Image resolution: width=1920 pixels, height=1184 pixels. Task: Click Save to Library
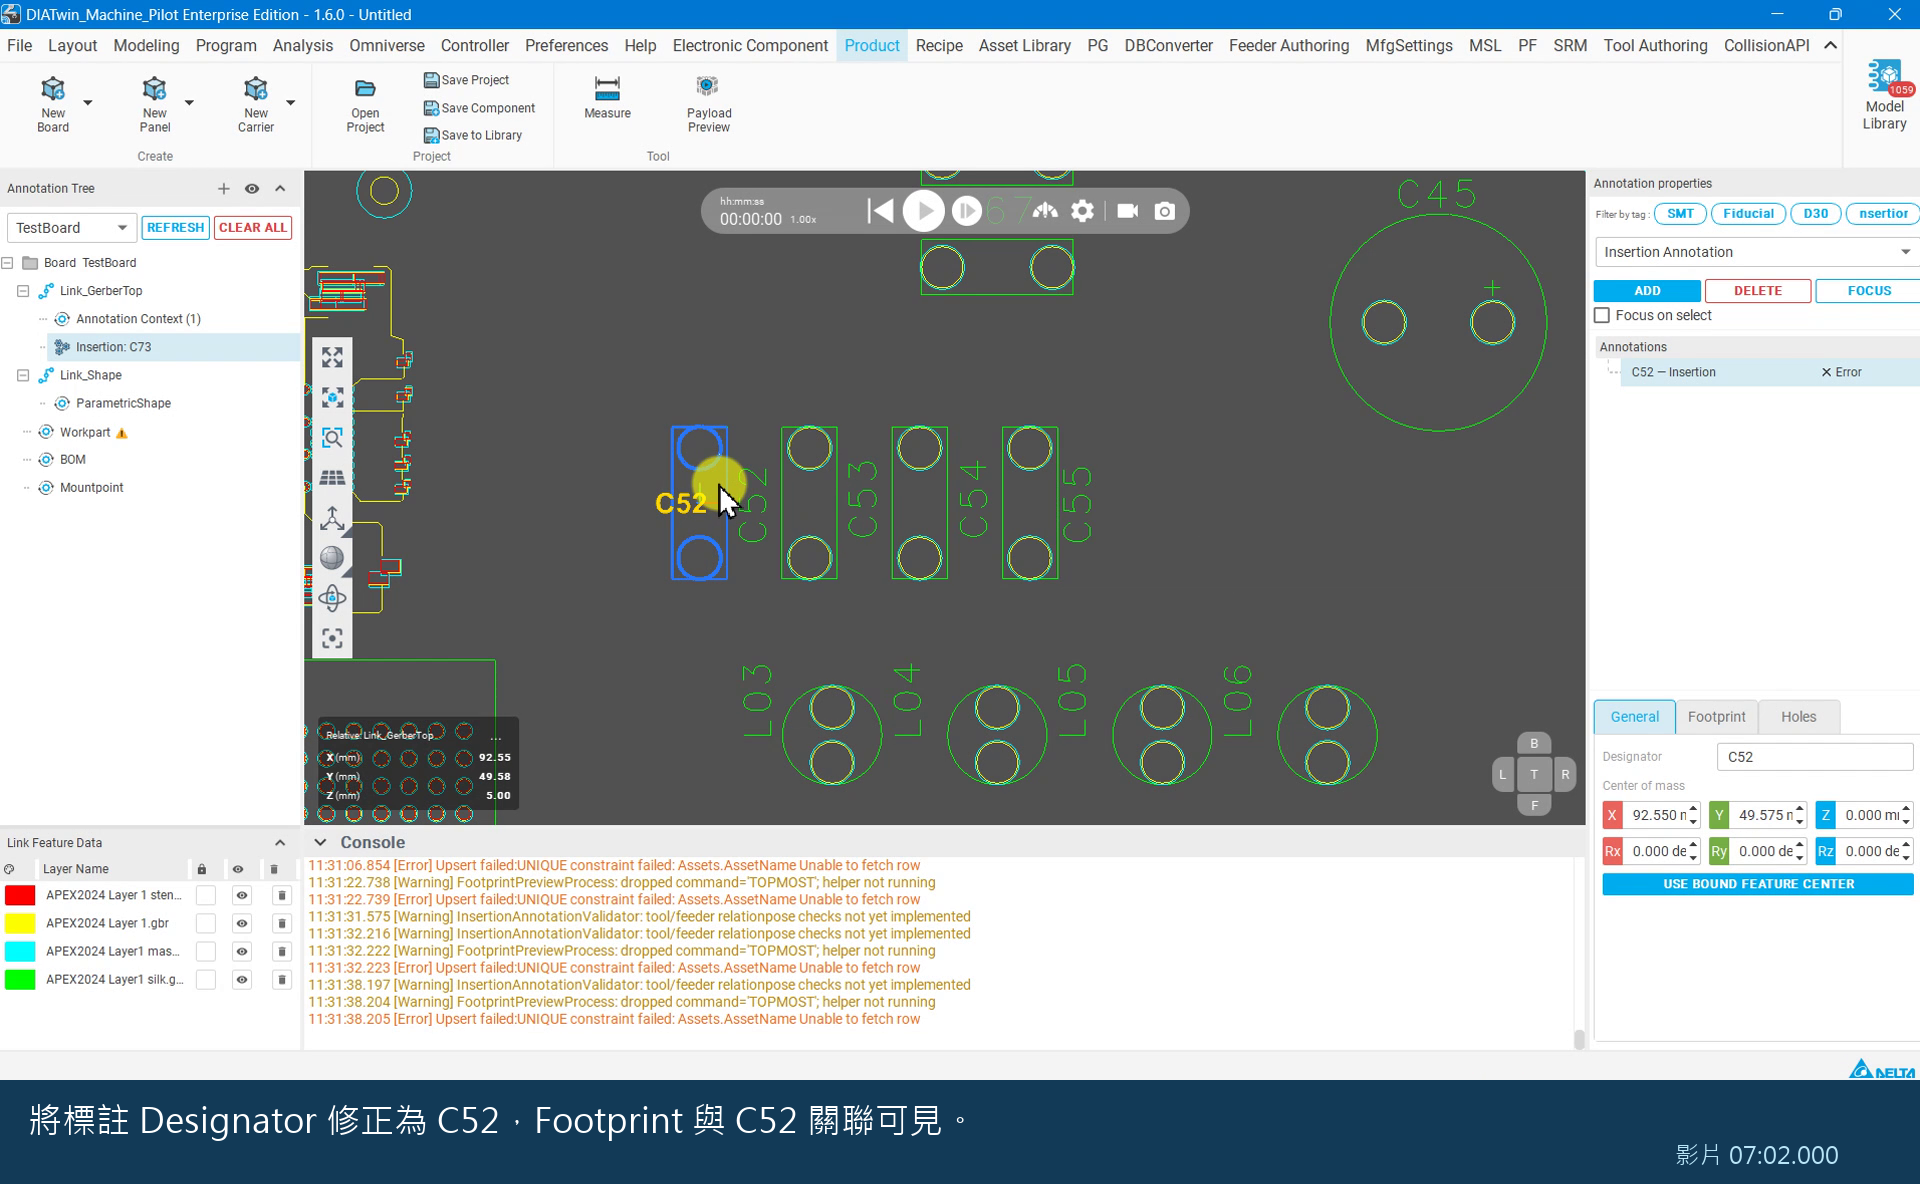click(473, 135)
